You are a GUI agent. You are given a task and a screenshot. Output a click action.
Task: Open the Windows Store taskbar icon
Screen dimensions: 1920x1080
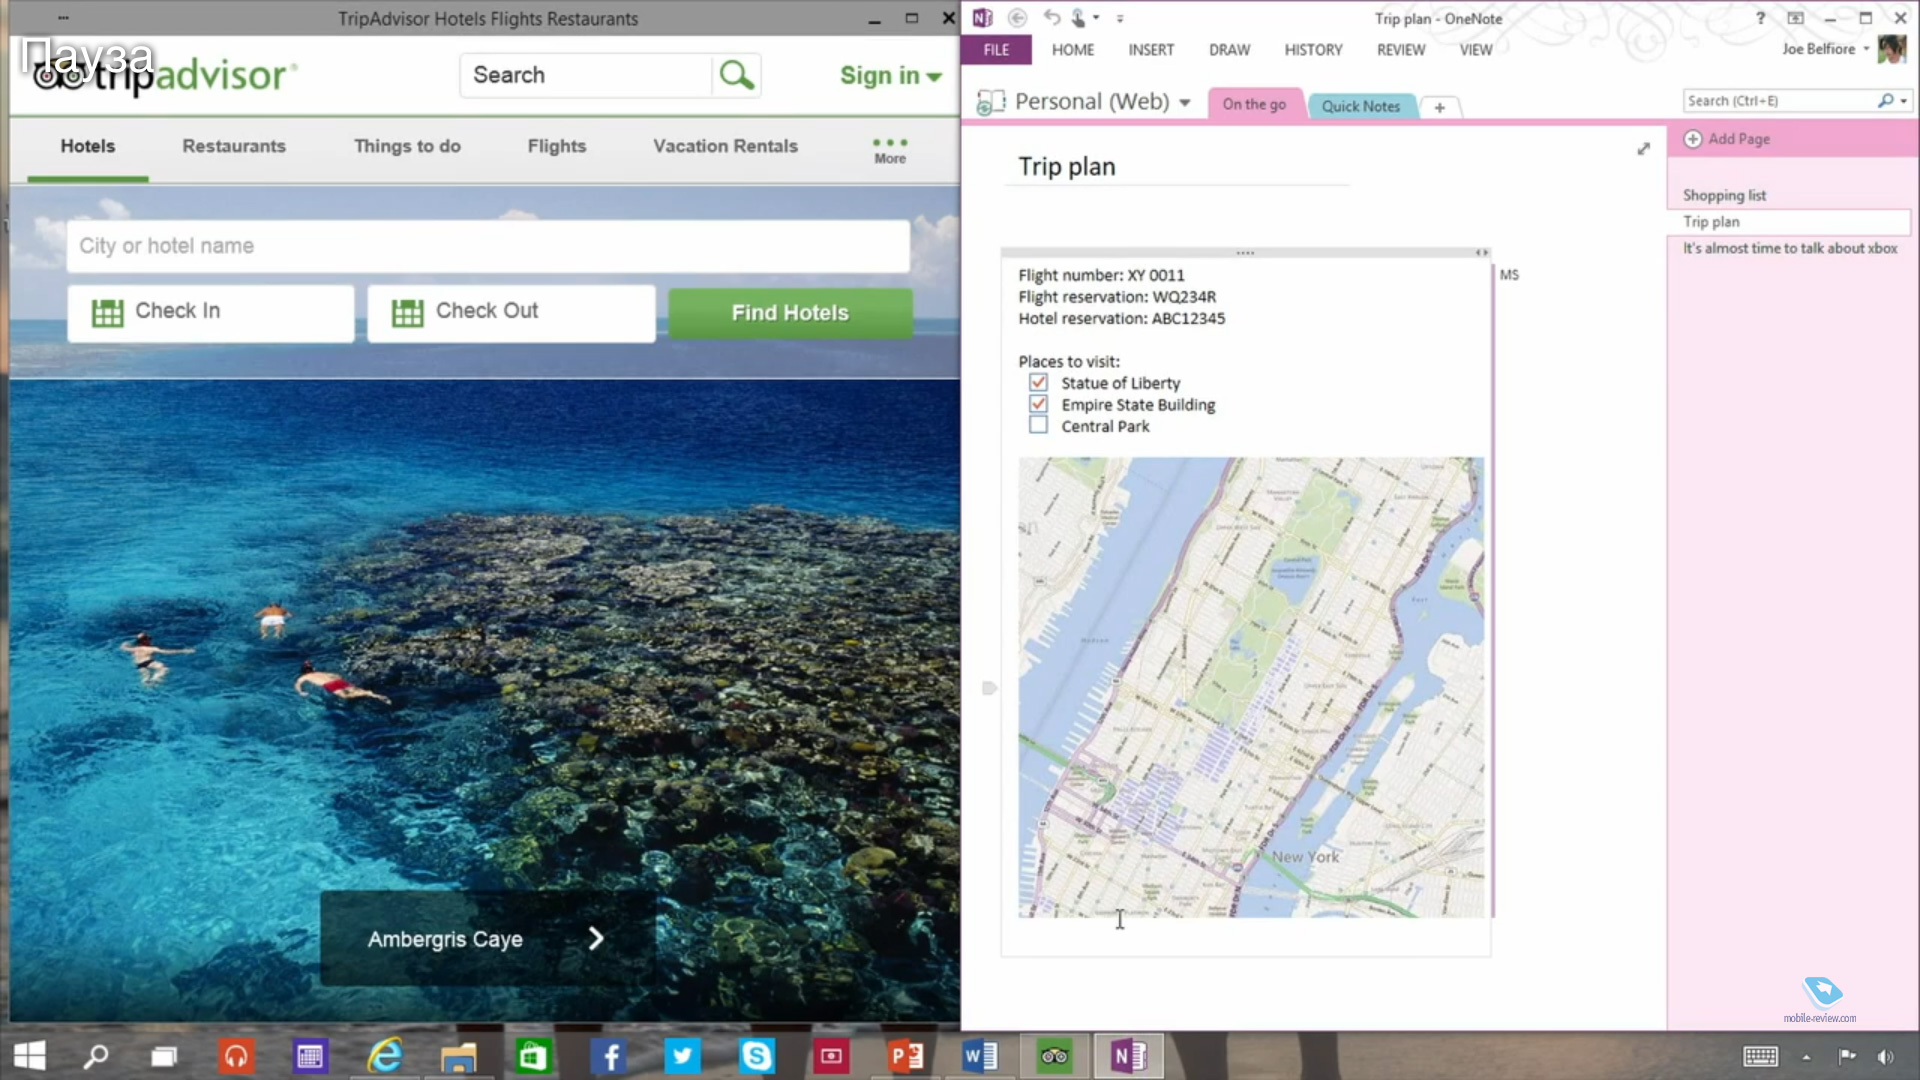tap(533, 1056)
